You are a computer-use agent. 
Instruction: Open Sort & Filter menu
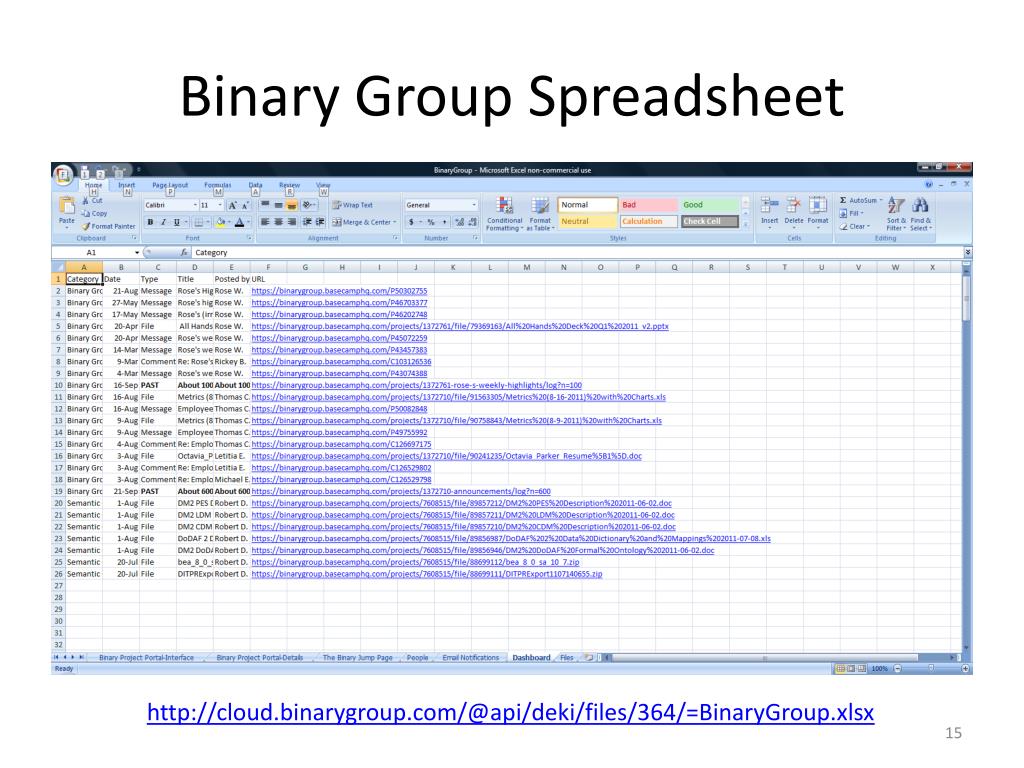coord(896,214)
